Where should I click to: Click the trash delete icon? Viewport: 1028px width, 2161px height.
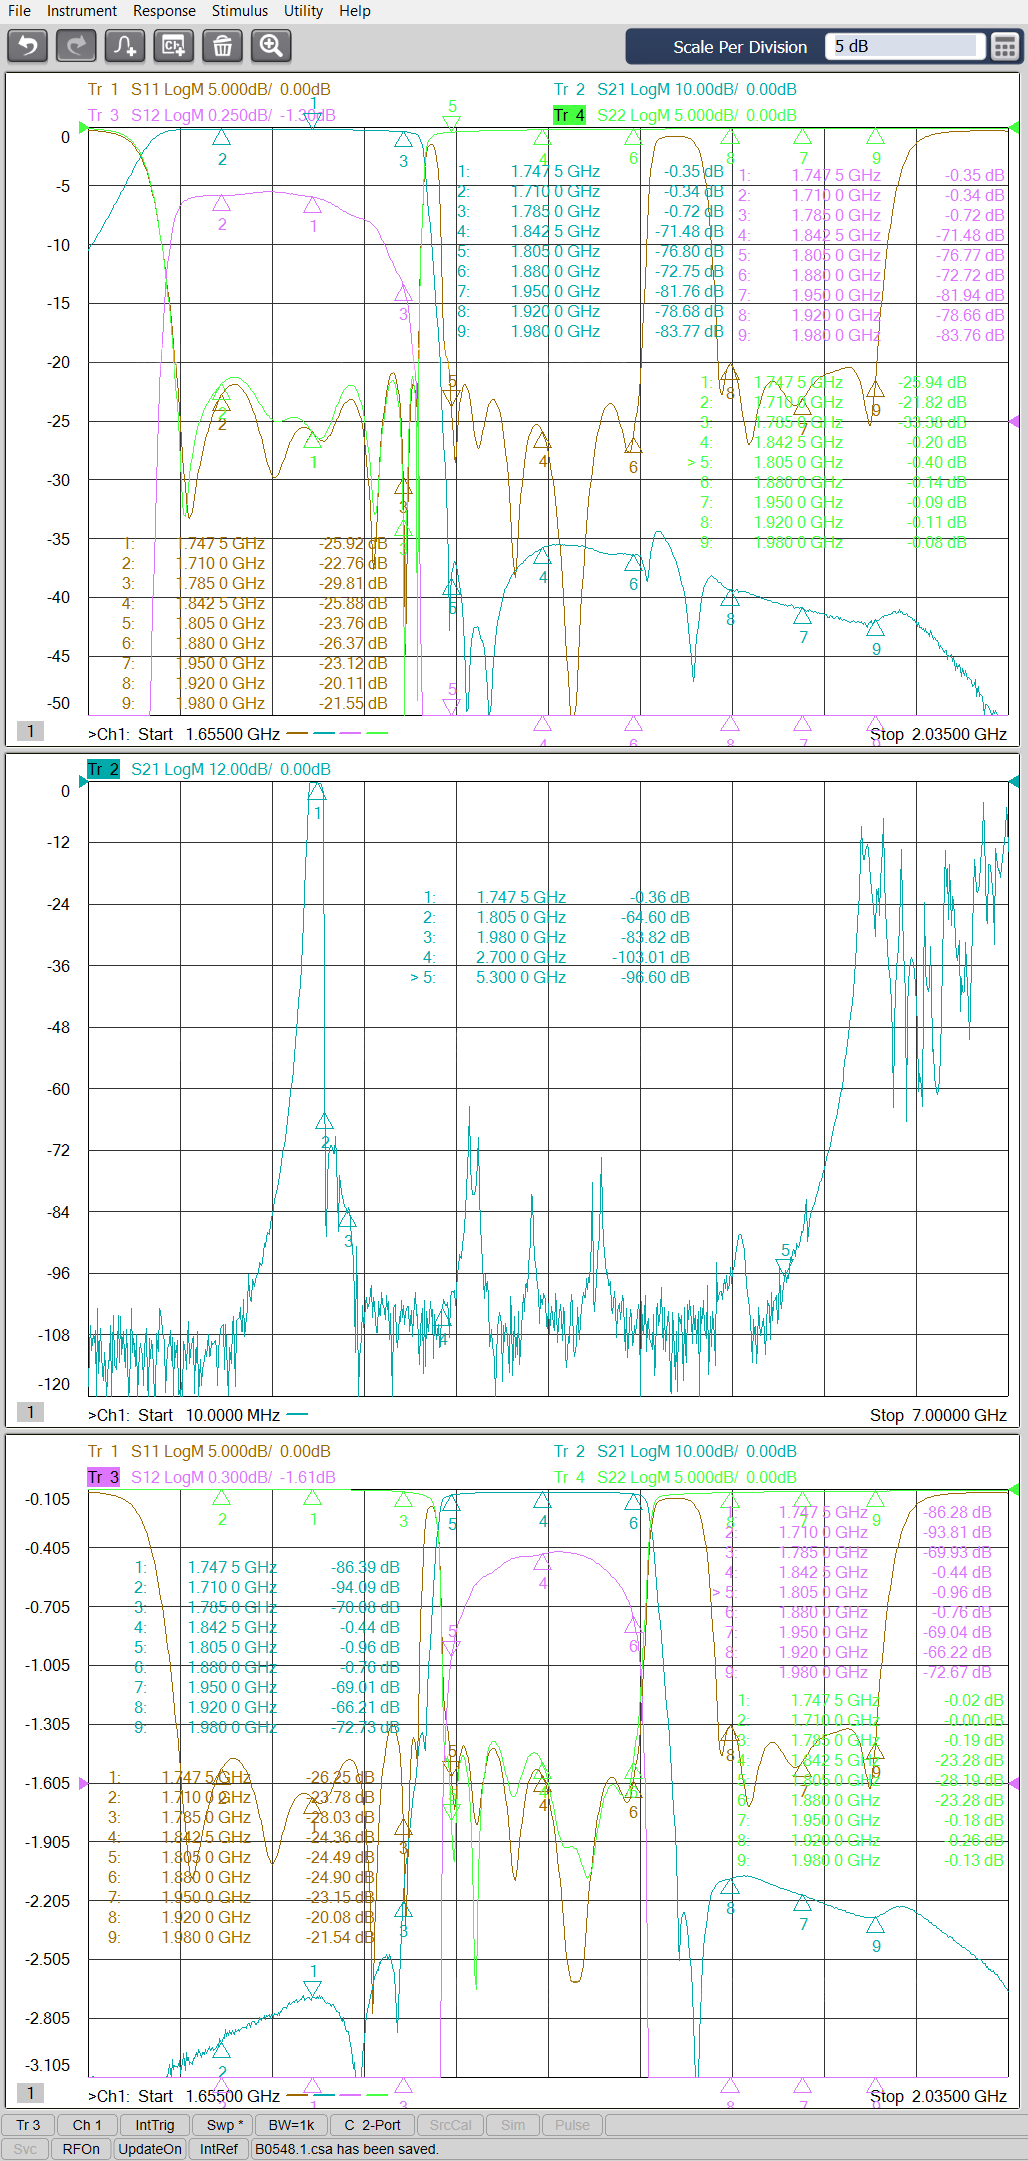222,46
